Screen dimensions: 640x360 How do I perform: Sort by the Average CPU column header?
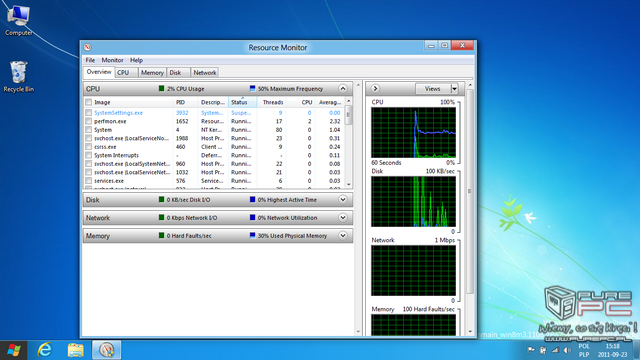329,102
